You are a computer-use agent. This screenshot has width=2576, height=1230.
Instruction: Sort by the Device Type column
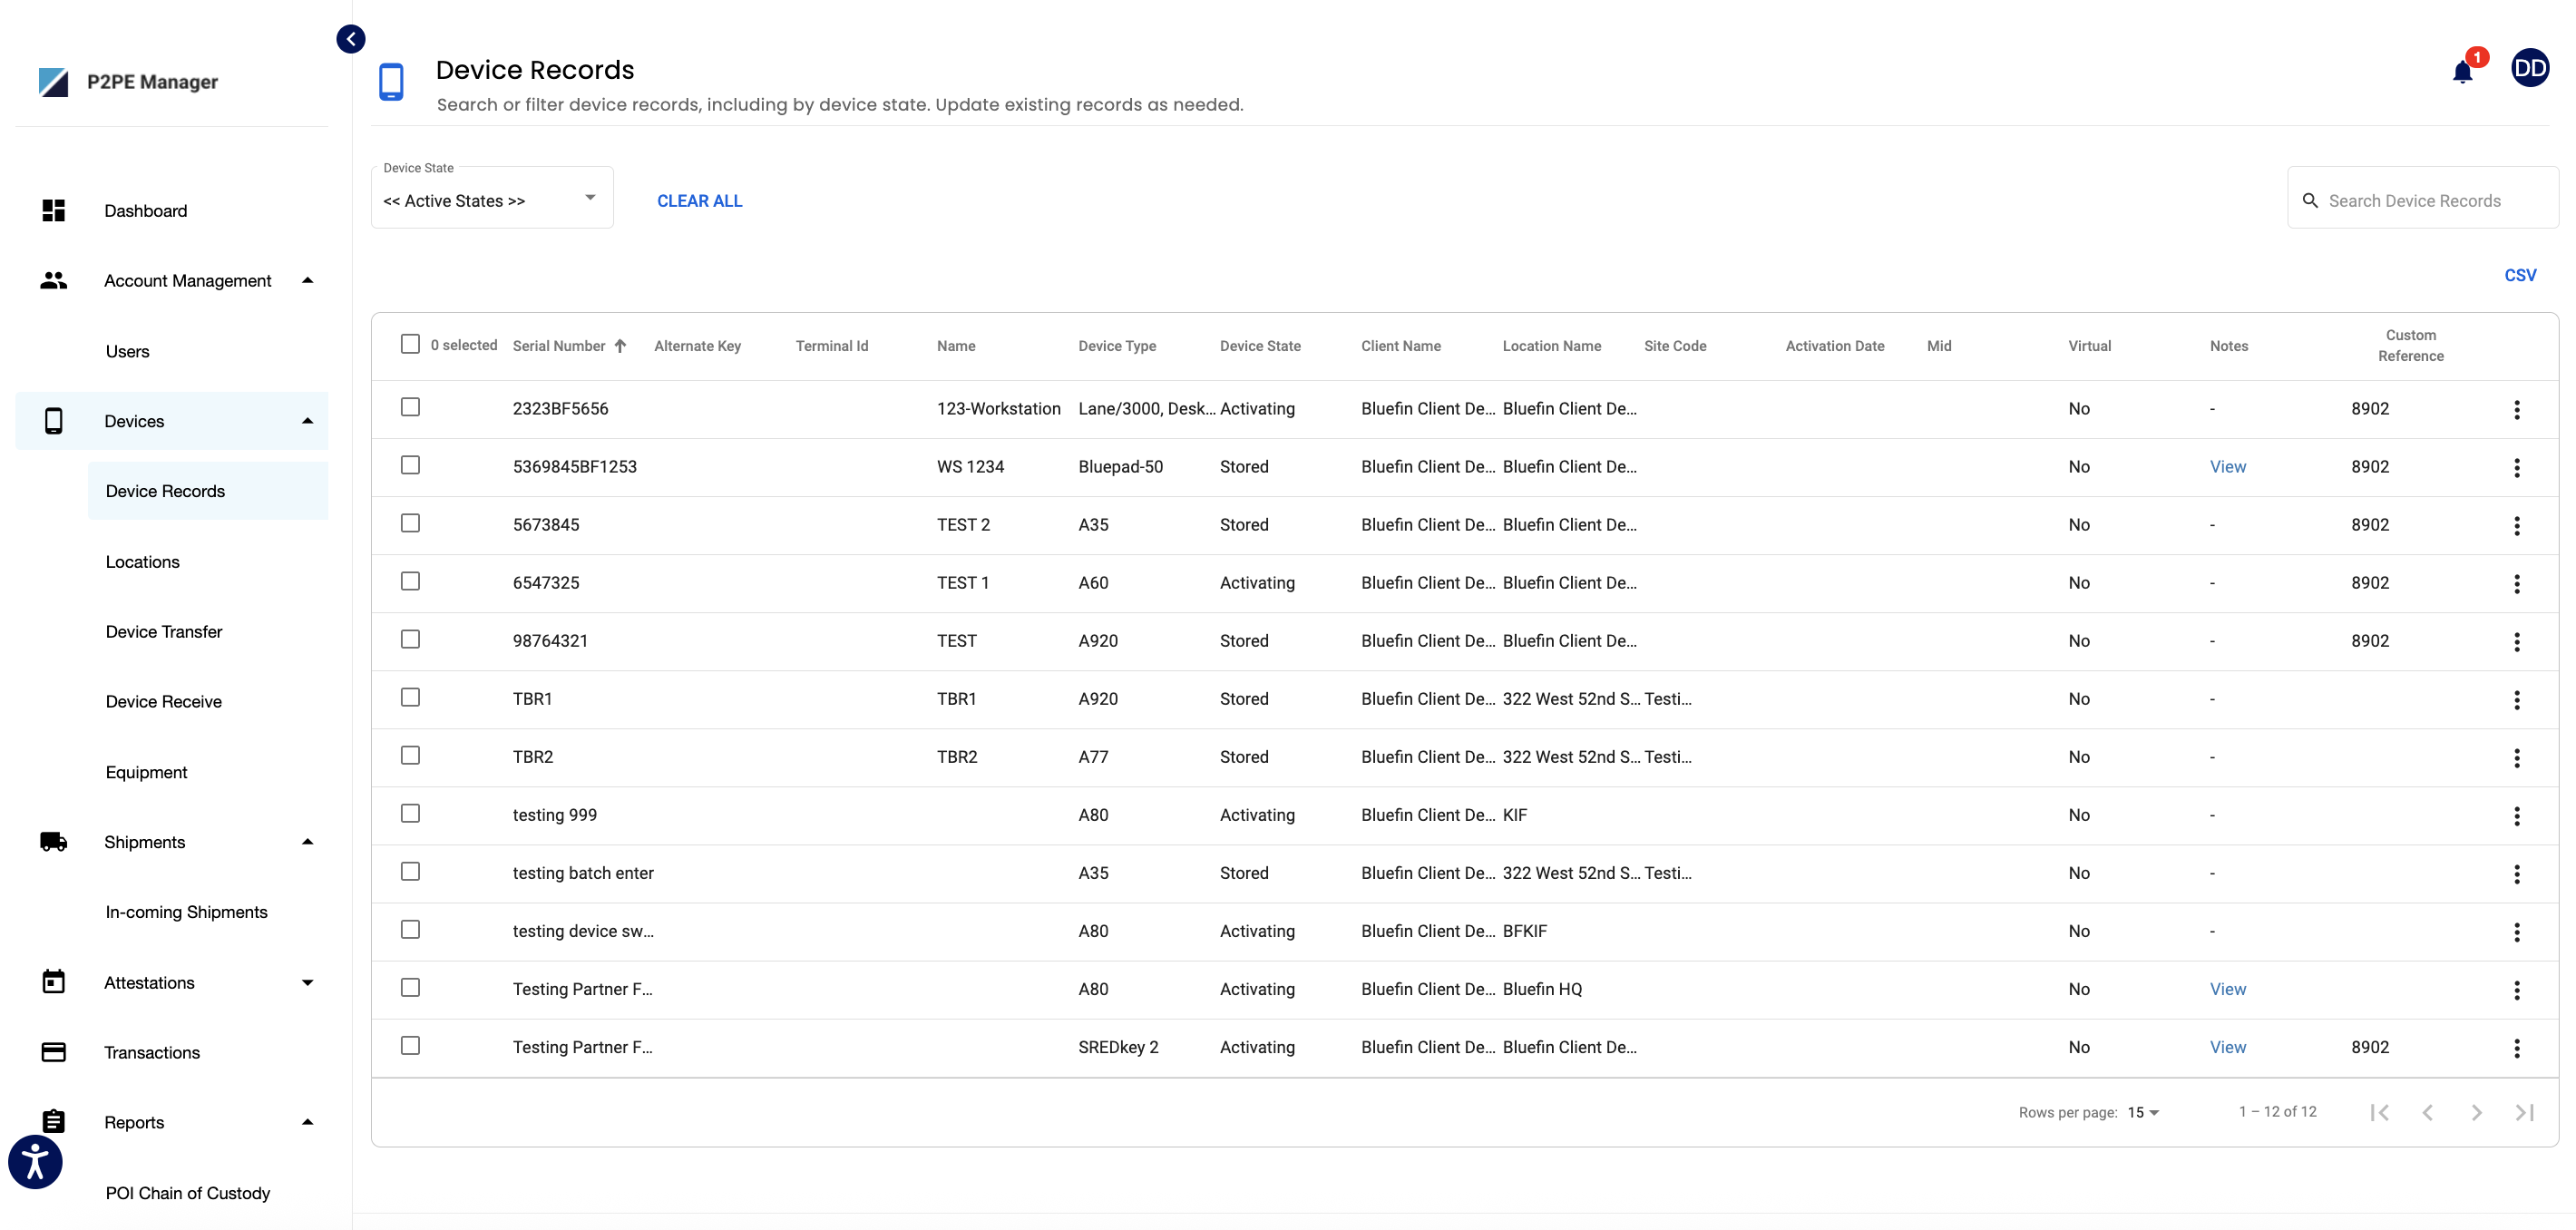[1117, 346]
